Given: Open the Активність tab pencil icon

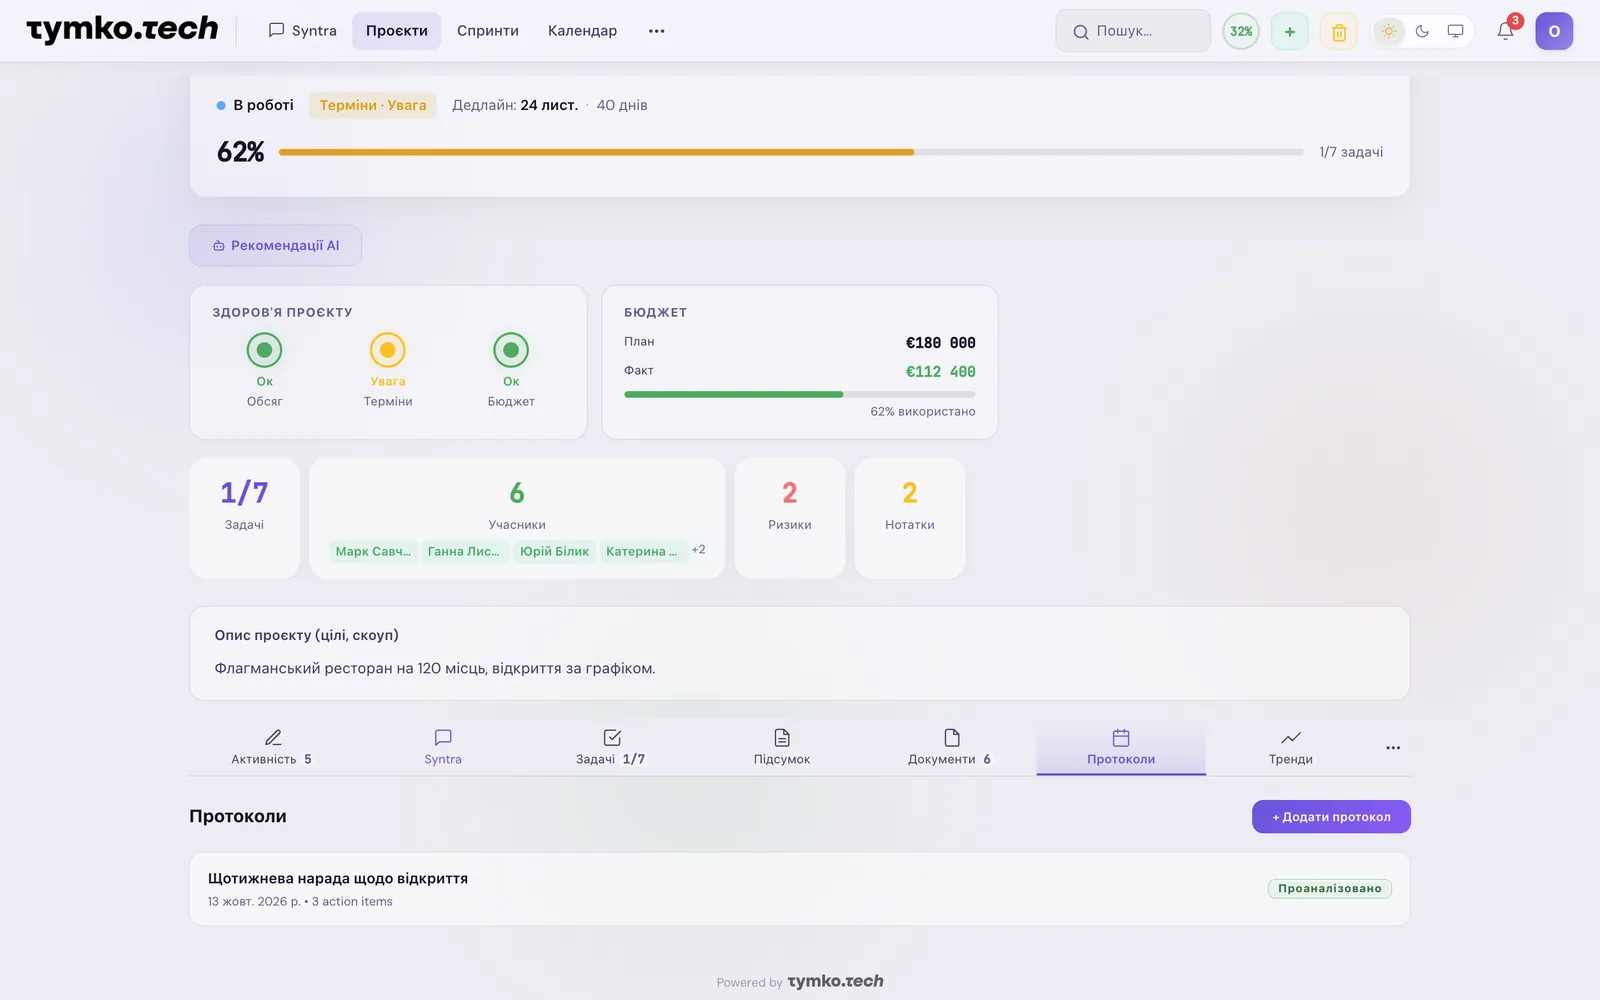Looking at the screenshot, I should [273, 738].
